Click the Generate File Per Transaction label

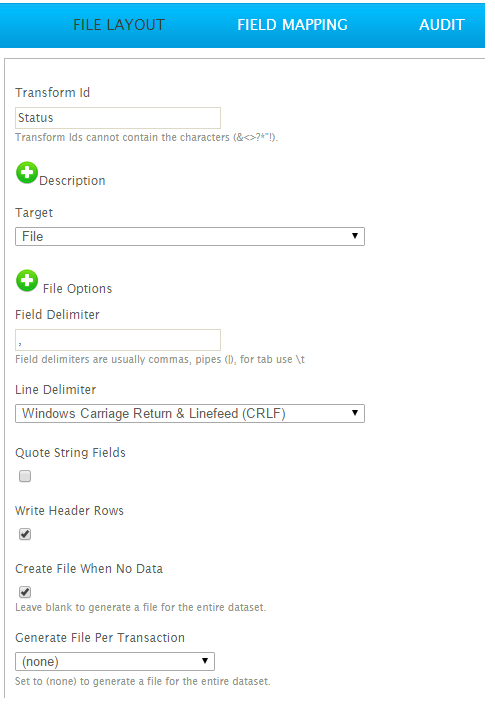100,638
